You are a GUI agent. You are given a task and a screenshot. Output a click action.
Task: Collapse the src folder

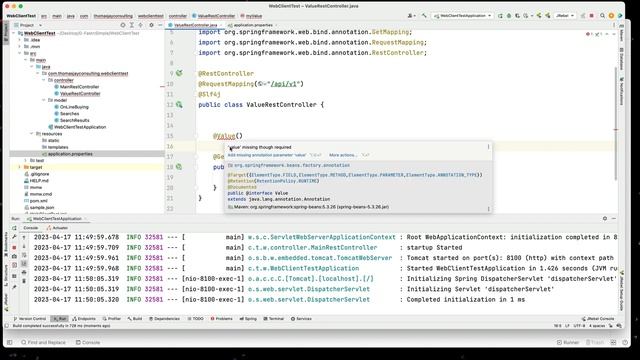coord(20,53)
